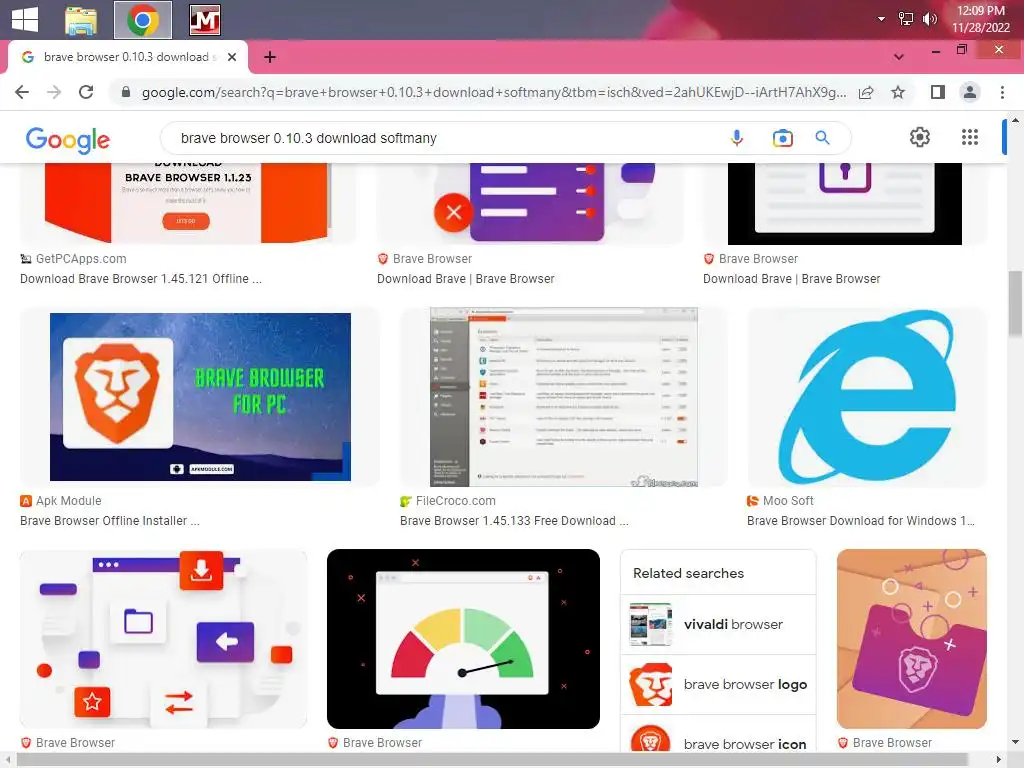The height and width of the screenshot is (768, 1024).
Task: Open Brave Browser 1.45.133 Free Download result
Action: click(515, 521)
